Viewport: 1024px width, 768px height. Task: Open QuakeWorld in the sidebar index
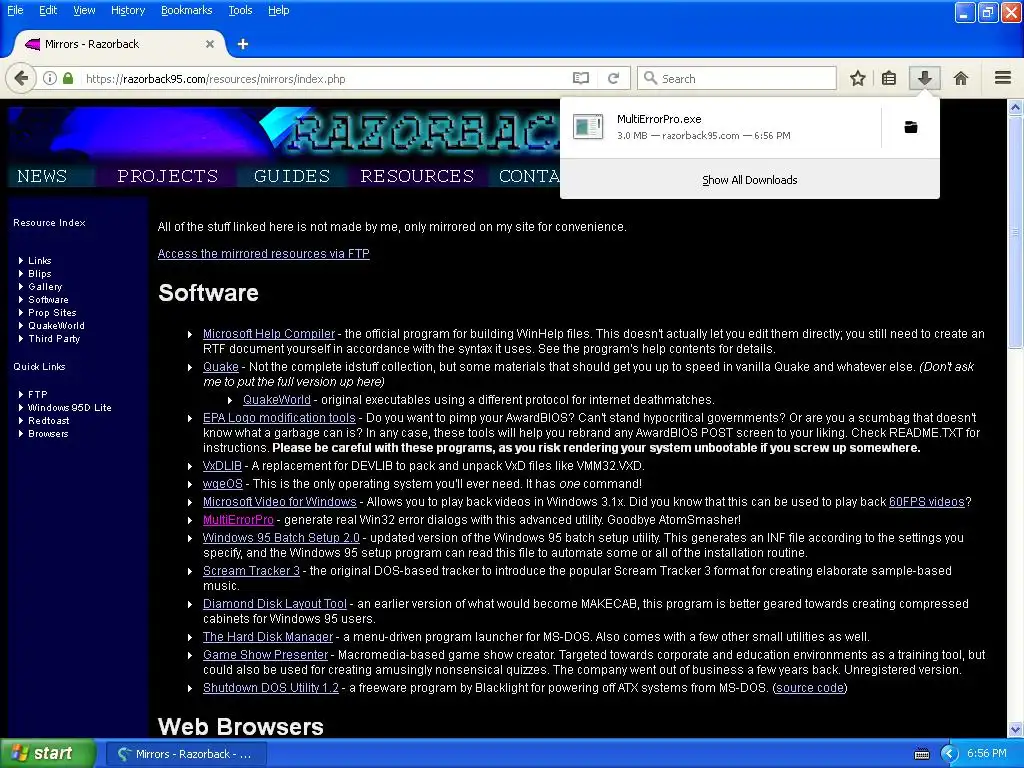(x=56, y=326)
